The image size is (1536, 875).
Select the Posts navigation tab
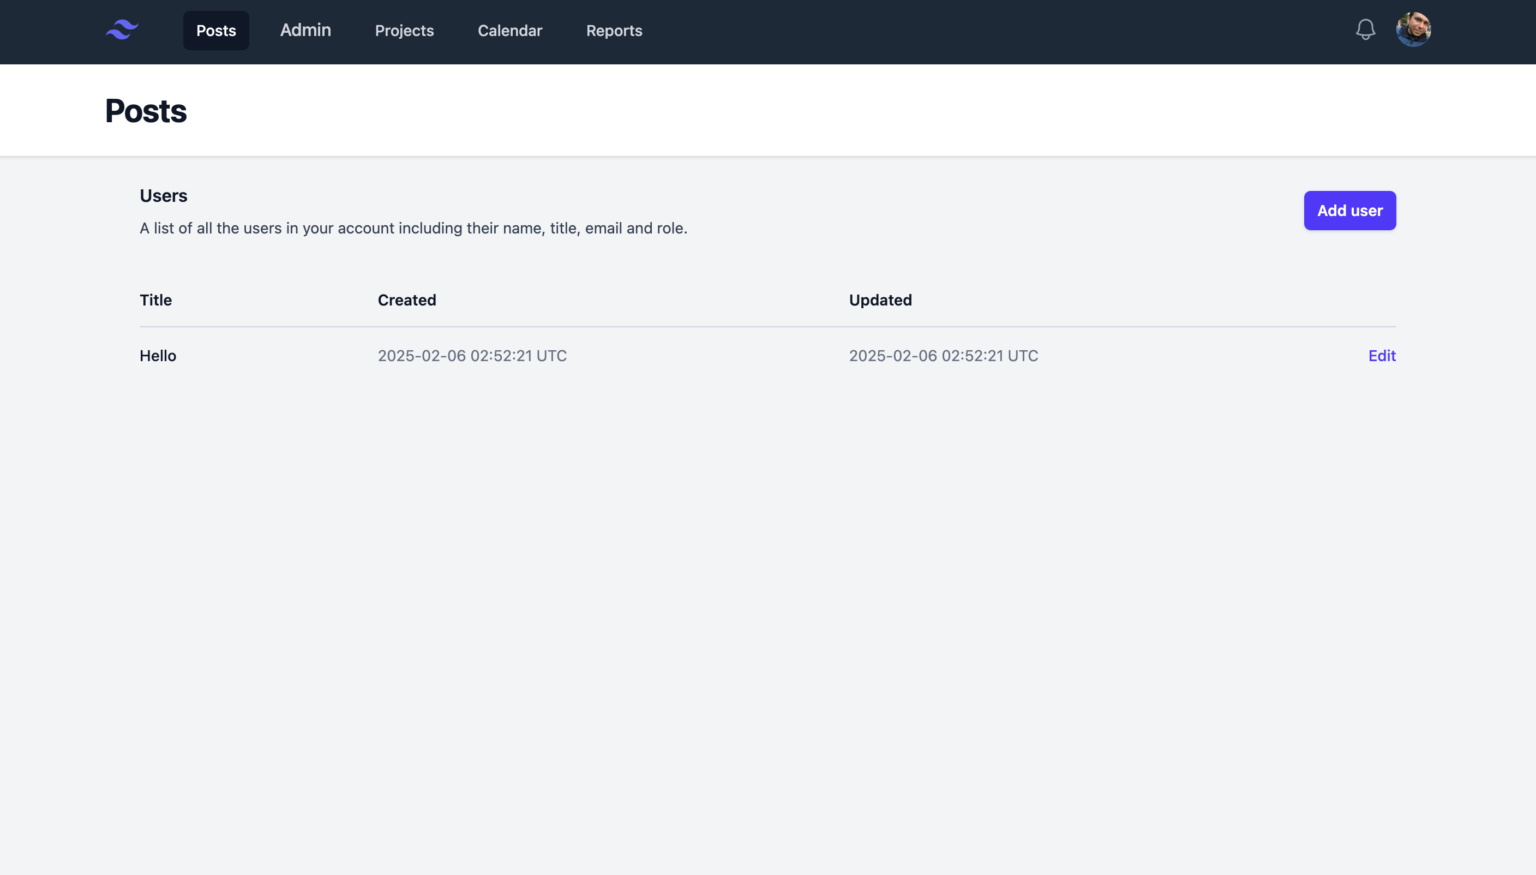click(x=216, y=31)
